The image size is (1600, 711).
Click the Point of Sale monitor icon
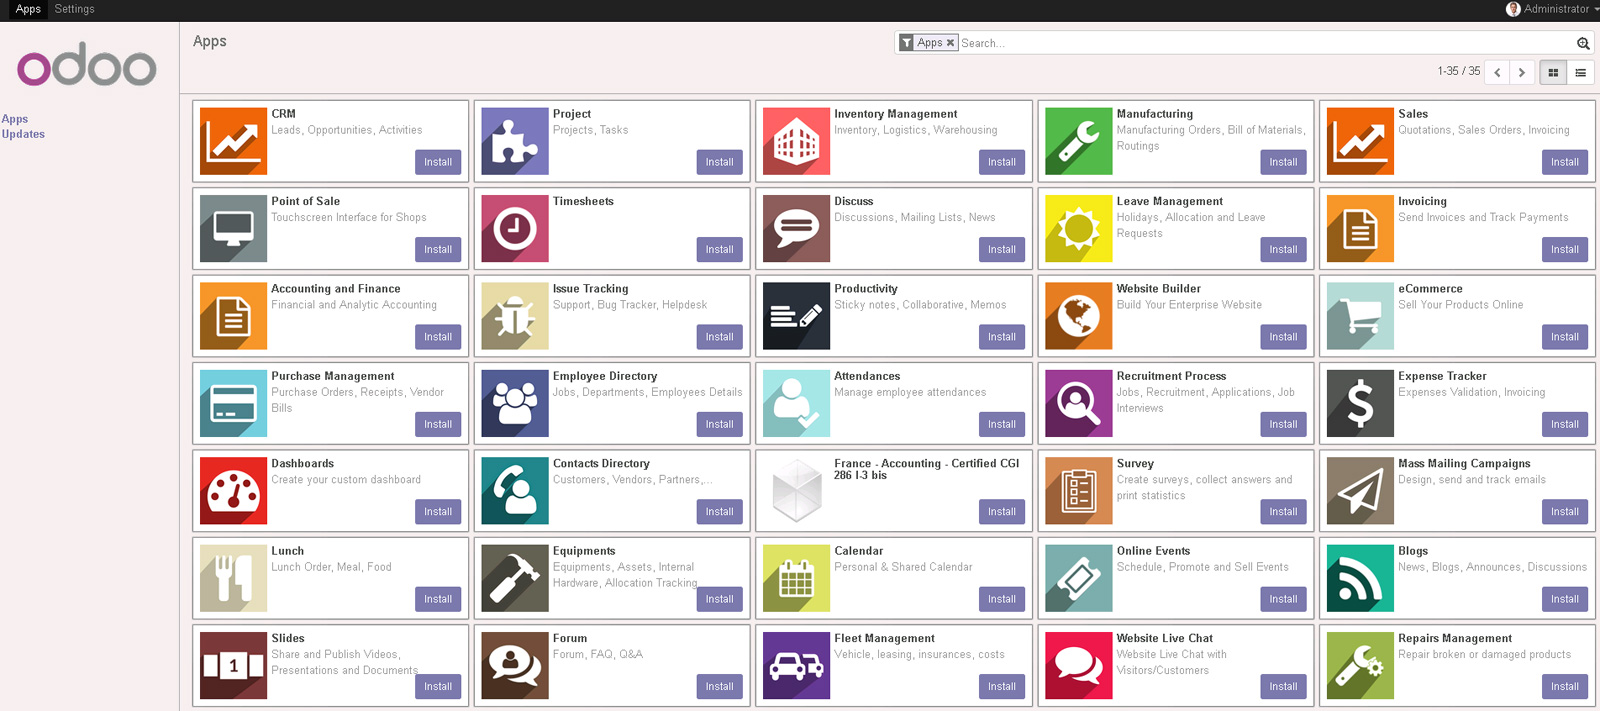pyautogui.click(x=233, y=229)
